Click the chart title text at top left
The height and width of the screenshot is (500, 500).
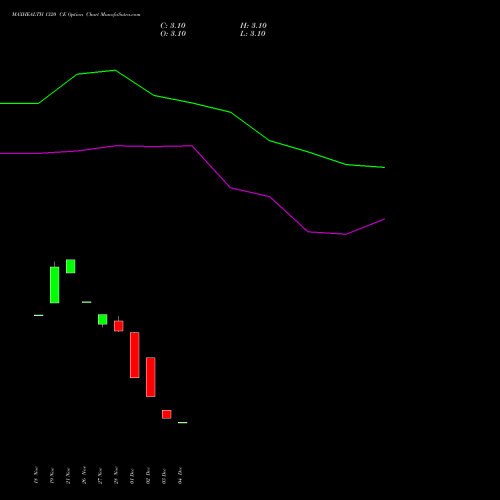point(76,15)
